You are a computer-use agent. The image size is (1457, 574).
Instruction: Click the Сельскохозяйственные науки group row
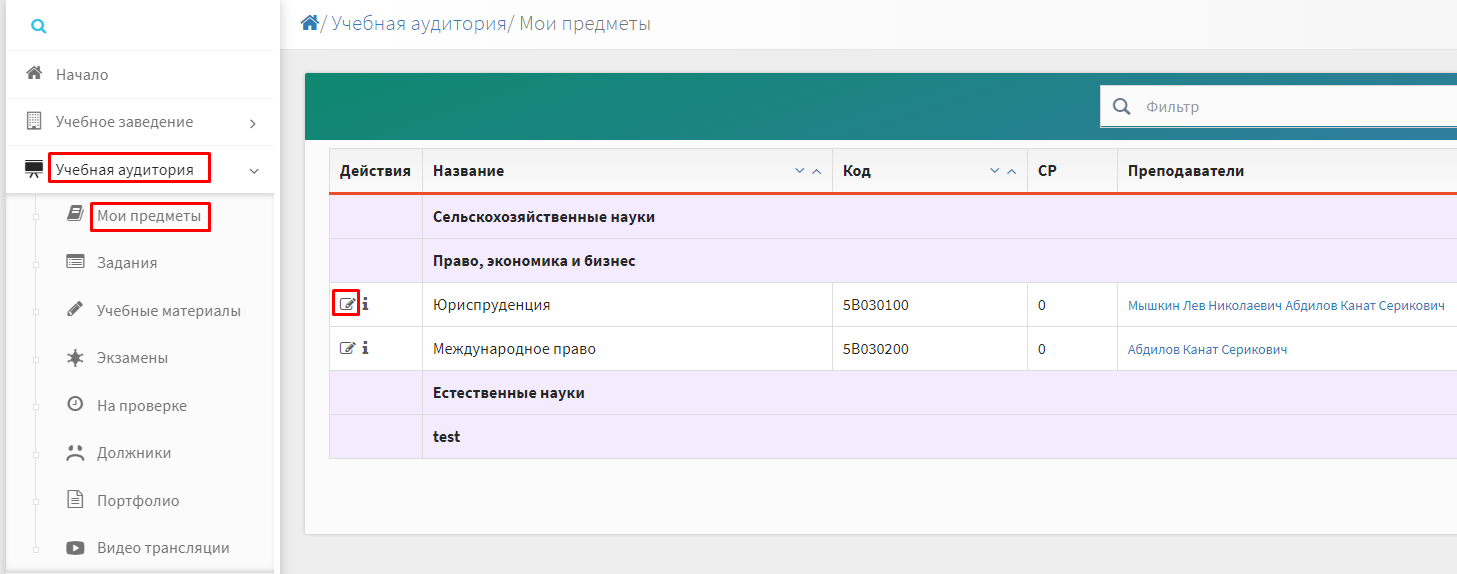tap(893, 217)
